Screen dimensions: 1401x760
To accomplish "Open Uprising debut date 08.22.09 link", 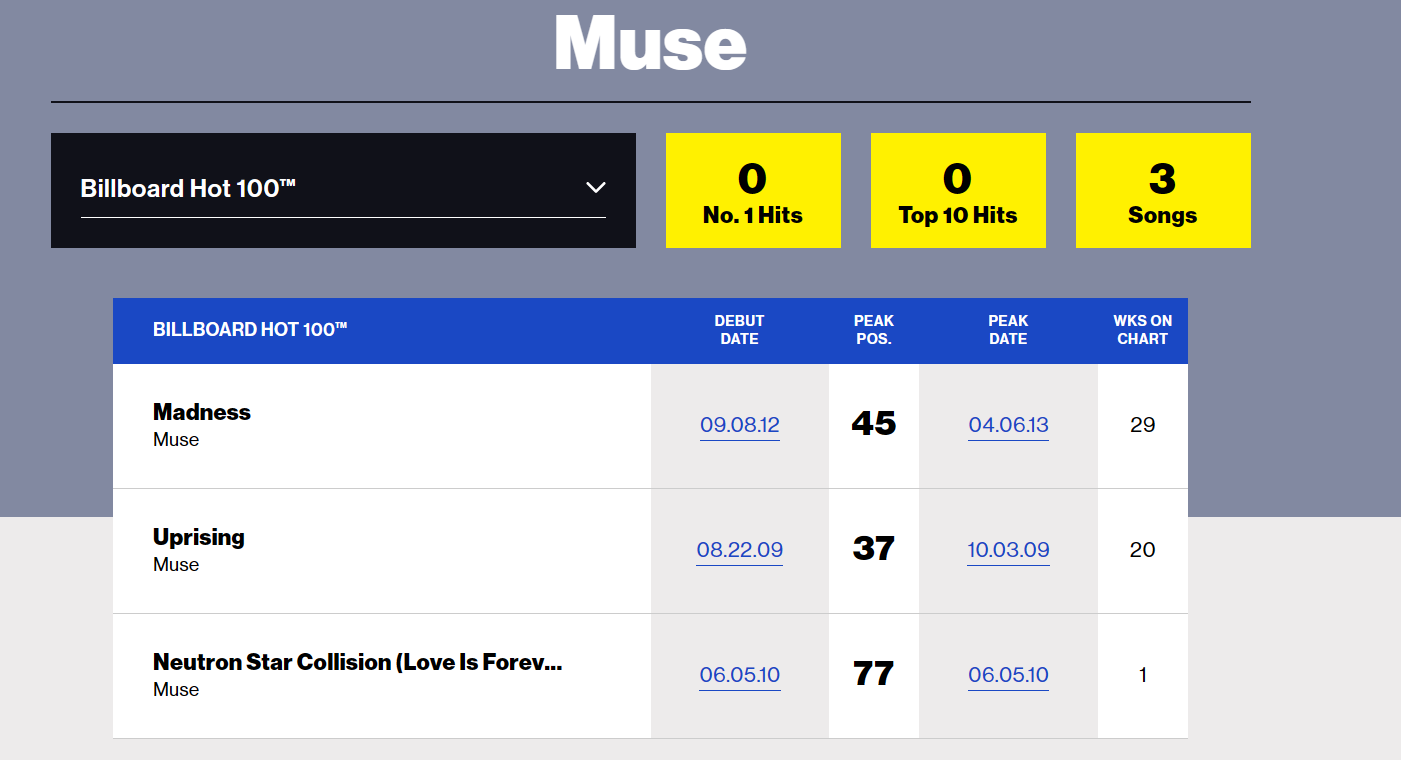I will (x=740, y=550).
